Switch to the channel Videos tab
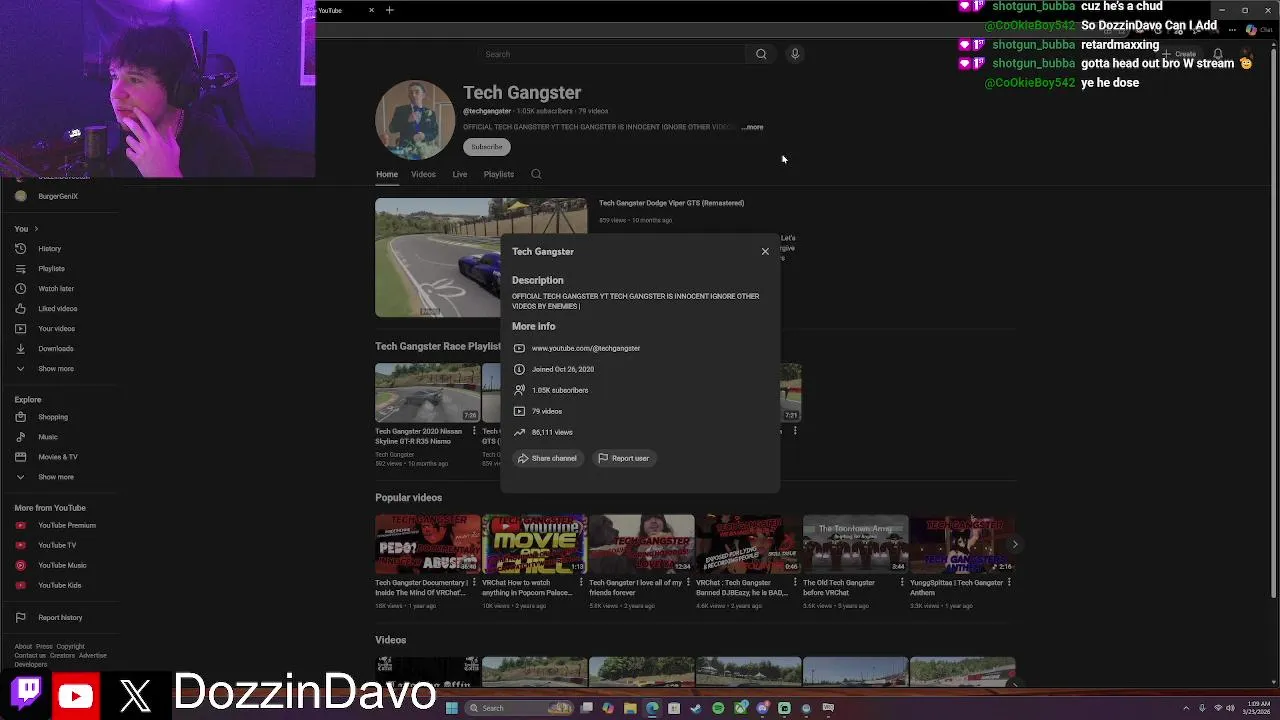The image size is (1280, 720). tap(423, 174)
